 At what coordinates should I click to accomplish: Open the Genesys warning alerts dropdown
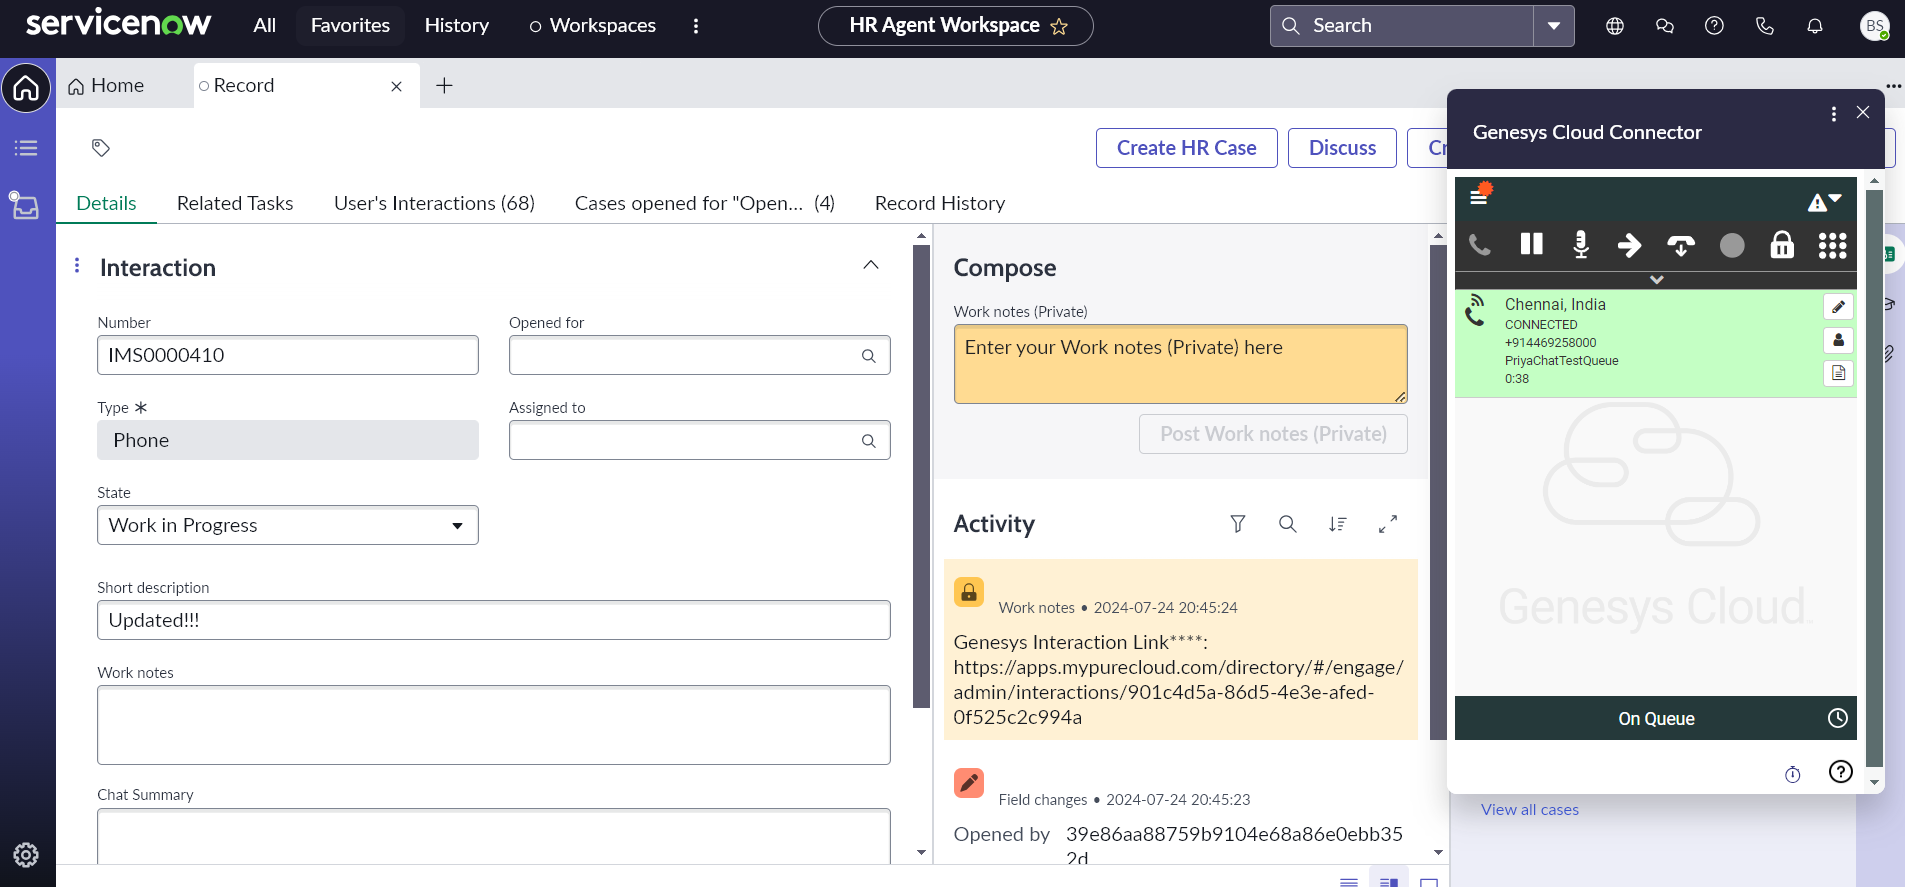[x=1825, y=202]
